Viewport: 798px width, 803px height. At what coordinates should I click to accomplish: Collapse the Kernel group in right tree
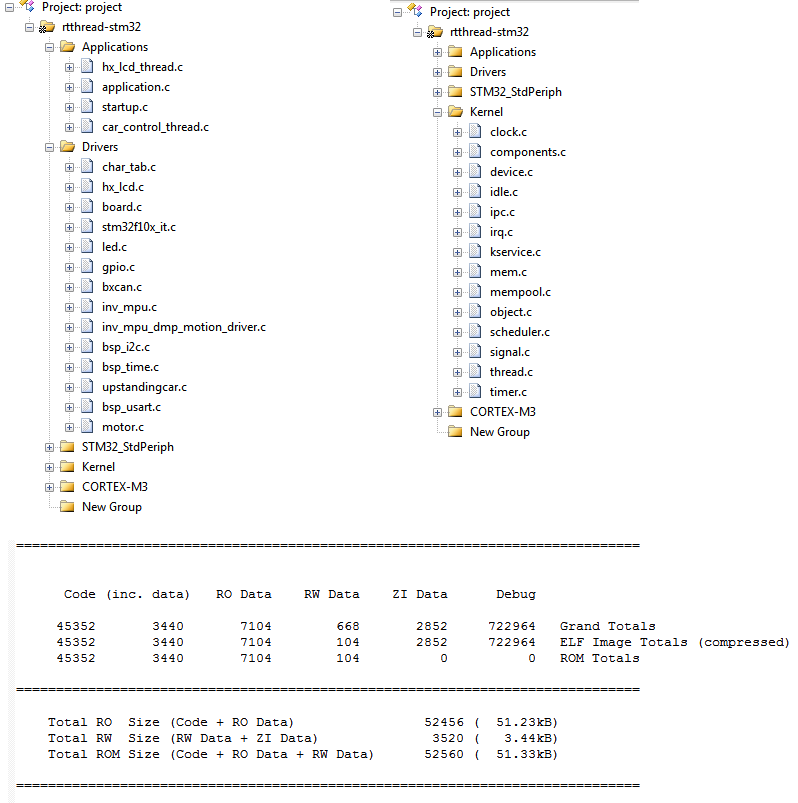coord(437,113)
